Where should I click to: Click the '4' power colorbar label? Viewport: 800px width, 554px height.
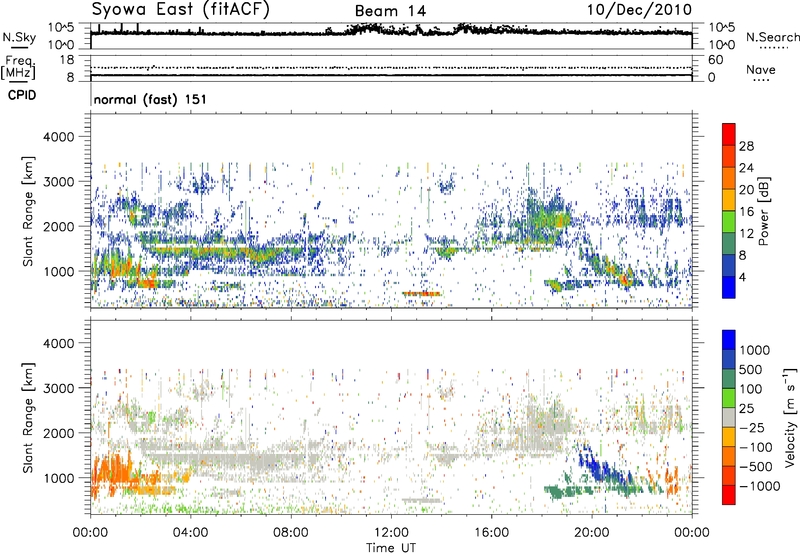pos(743,278)
